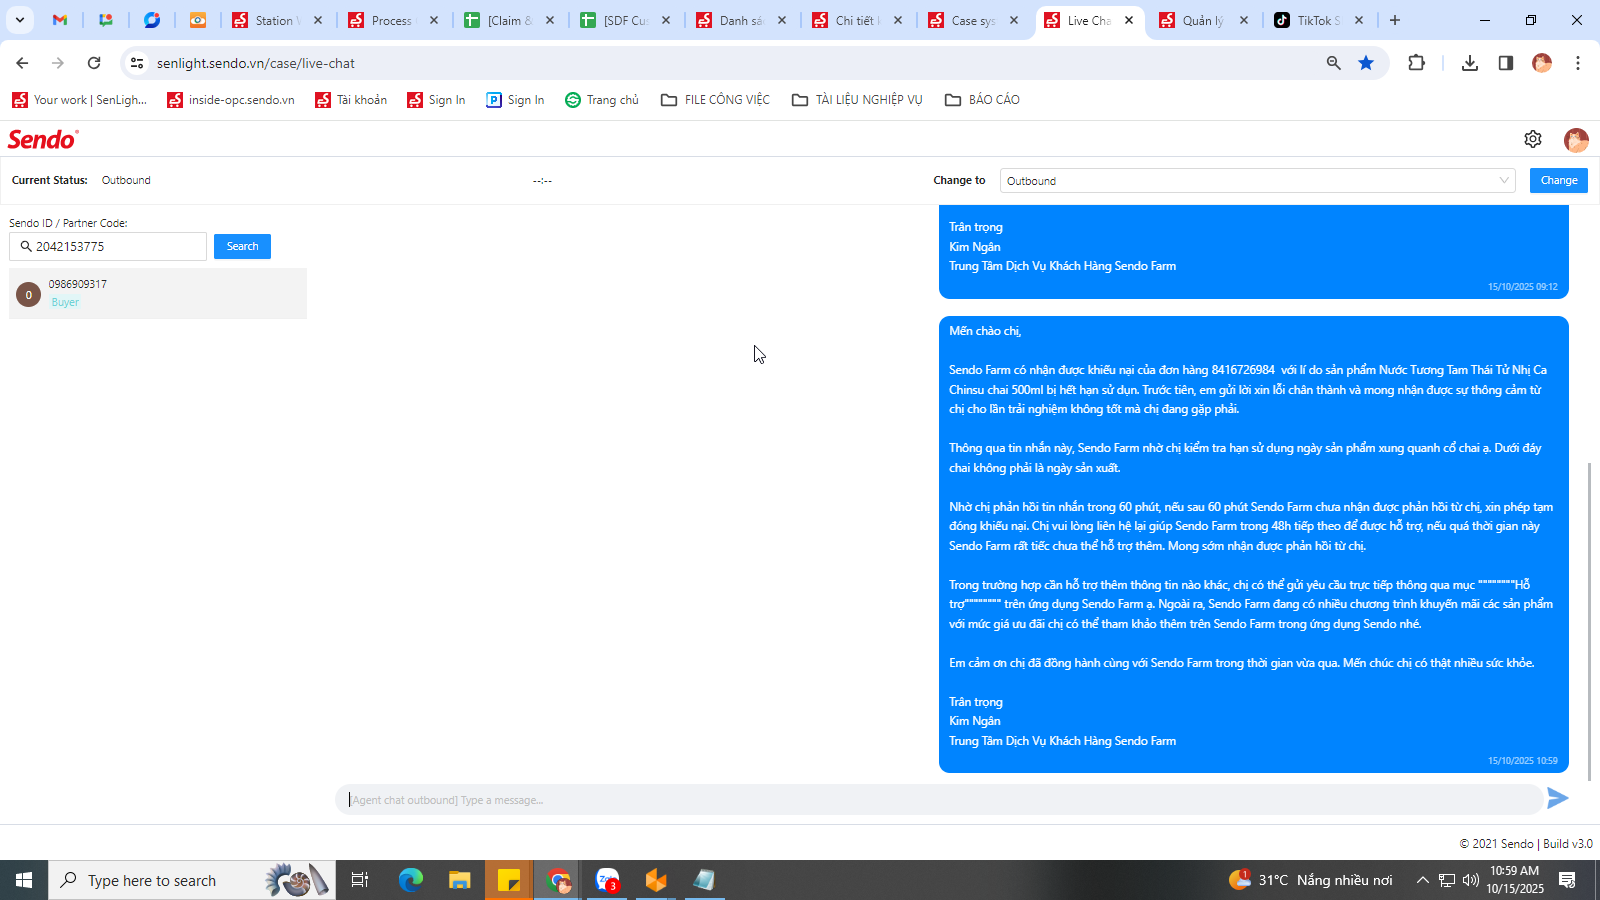Click the Change status button
The image size is (1600, 900).
(1559, 180)
